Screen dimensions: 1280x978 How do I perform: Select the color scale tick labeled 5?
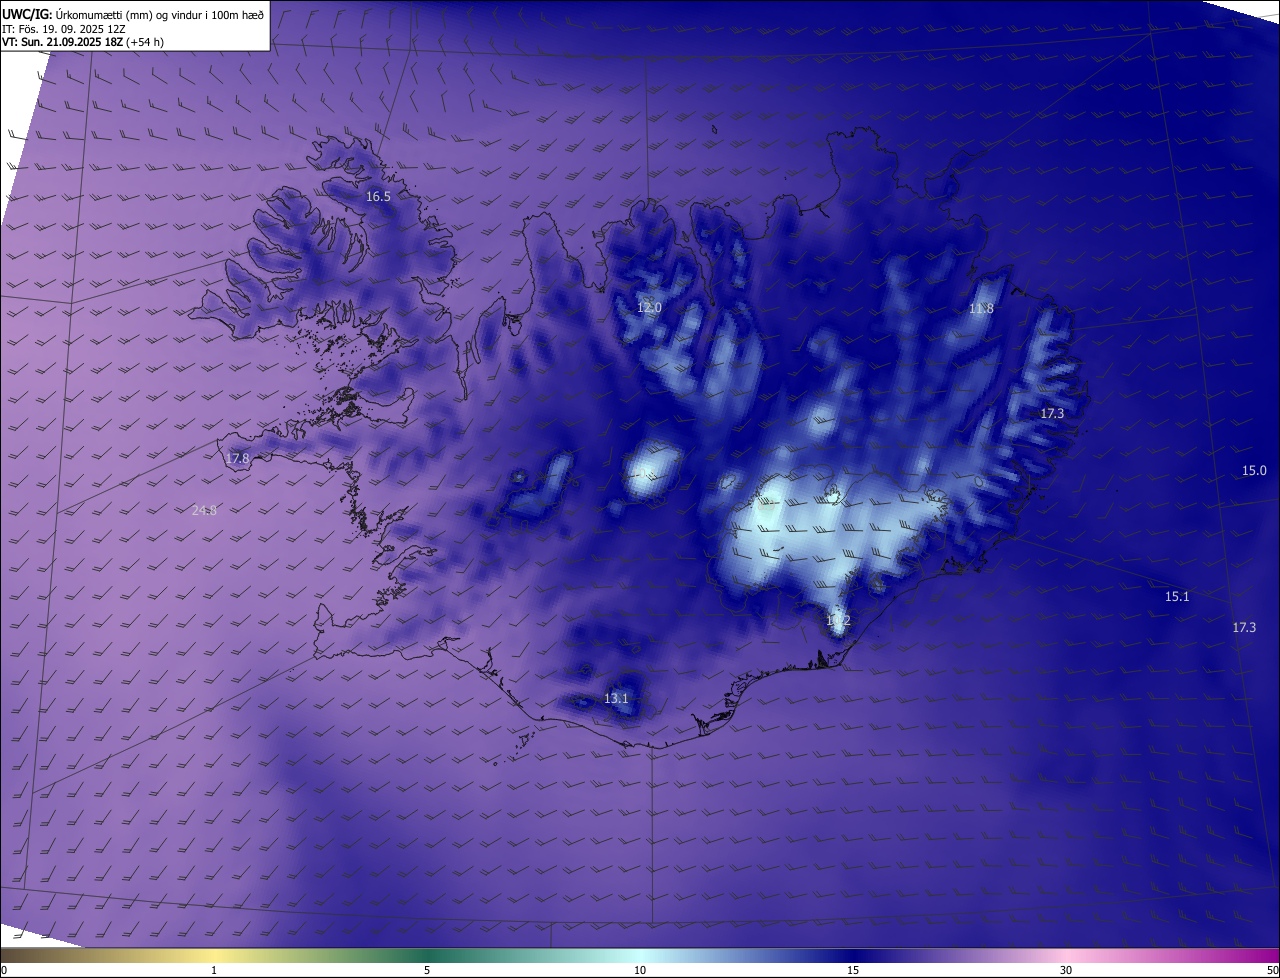click(x=427, y=970)
